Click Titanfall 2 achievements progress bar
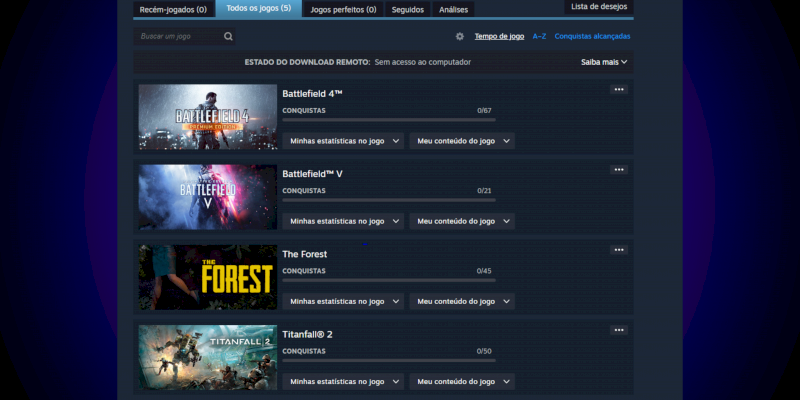 [389, 360]
